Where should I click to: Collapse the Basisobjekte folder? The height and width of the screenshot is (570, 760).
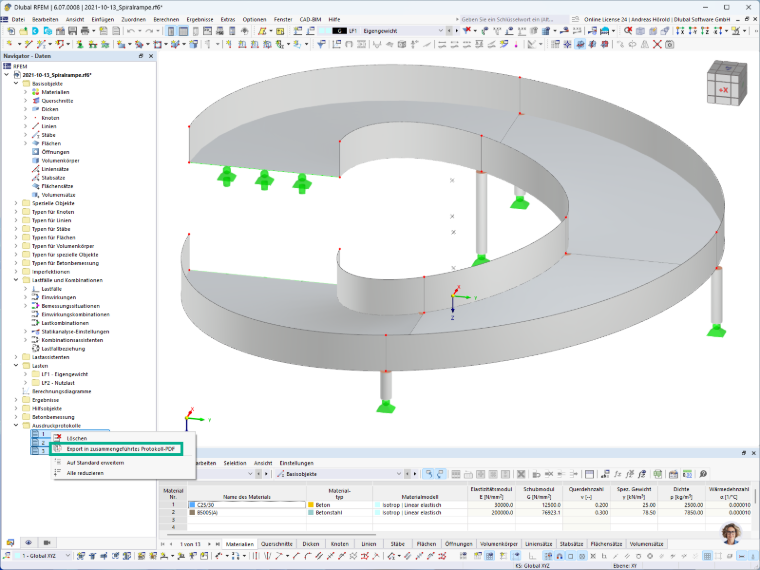pyautogui.click(x=16, y=83)
